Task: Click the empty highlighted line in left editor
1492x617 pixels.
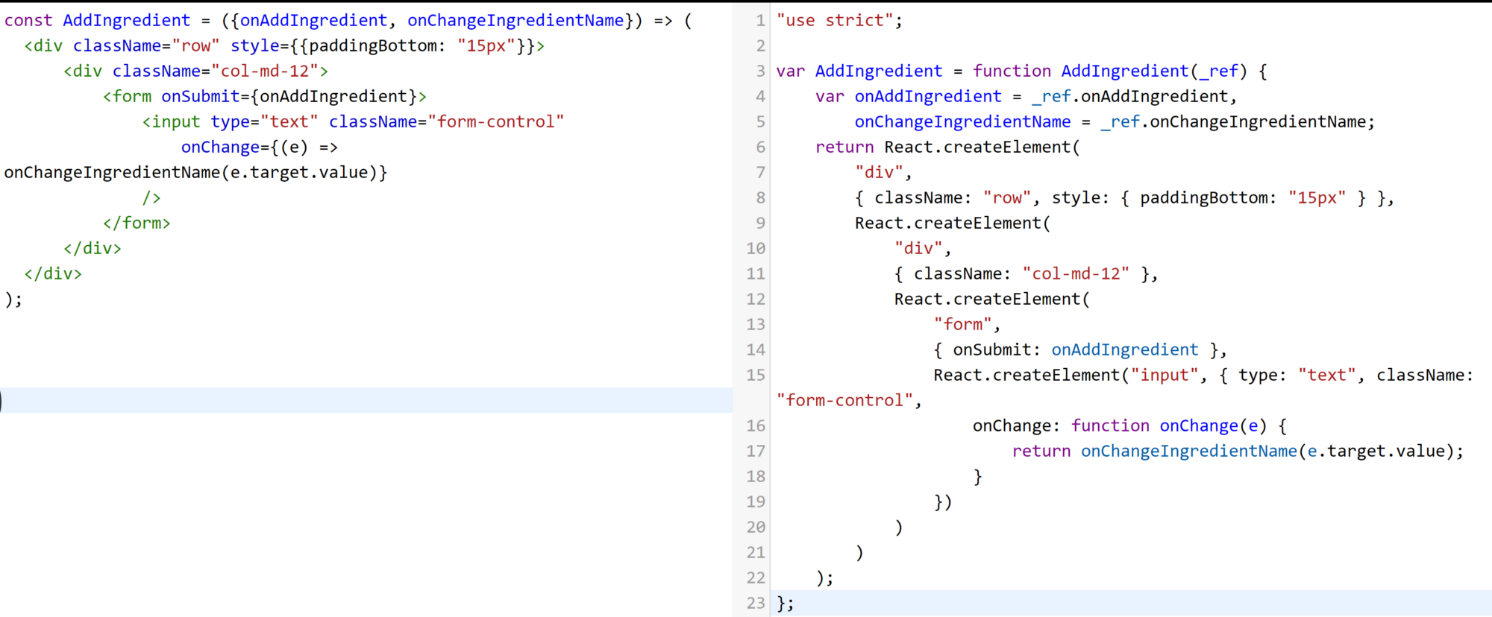Action: tap(366, 400)
